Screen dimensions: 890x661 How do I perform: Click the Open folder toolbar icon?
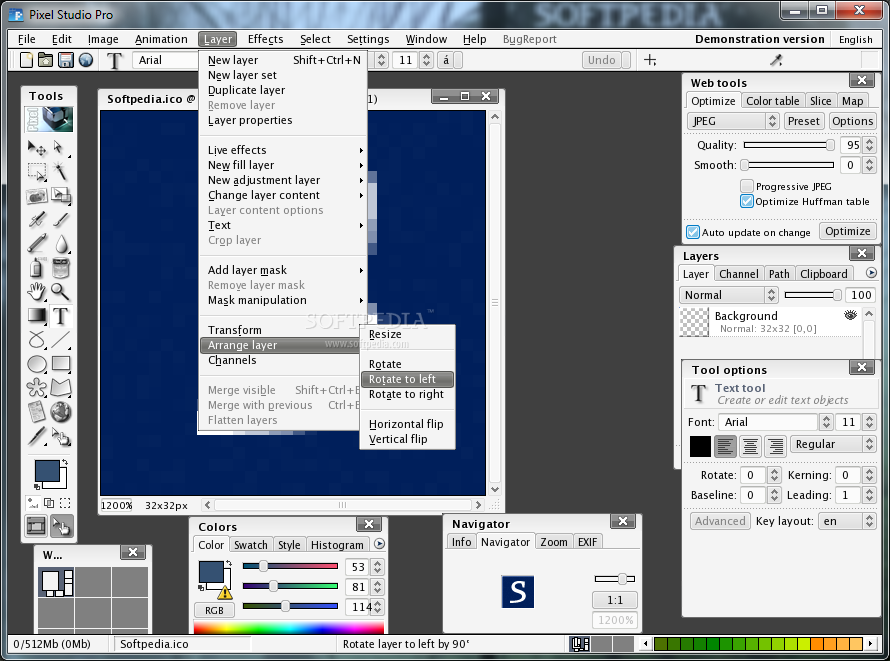click(45, 60)
